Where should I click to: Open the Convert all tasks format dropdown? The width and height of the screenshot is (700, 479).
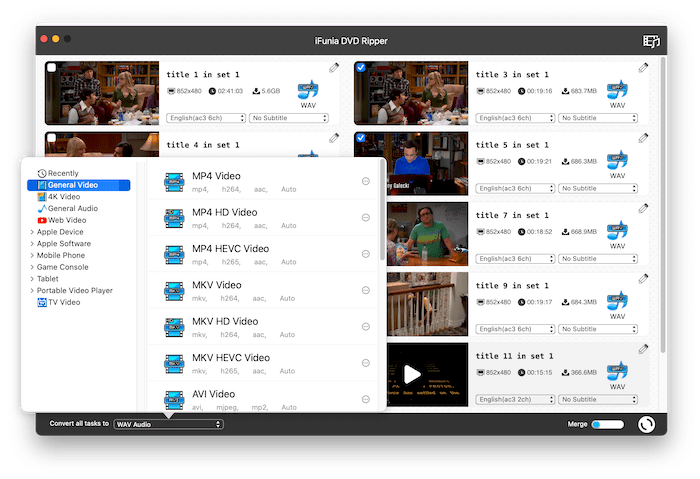(168, 424)
